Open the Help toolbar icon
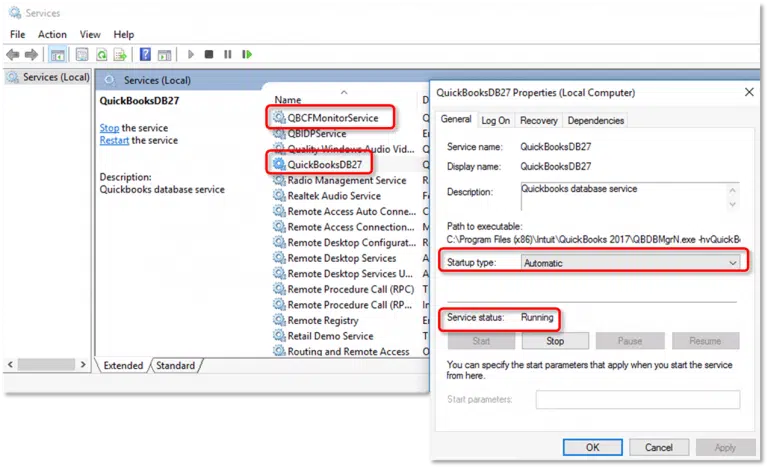Screen dimensions: 768x468 coord(145,54)
